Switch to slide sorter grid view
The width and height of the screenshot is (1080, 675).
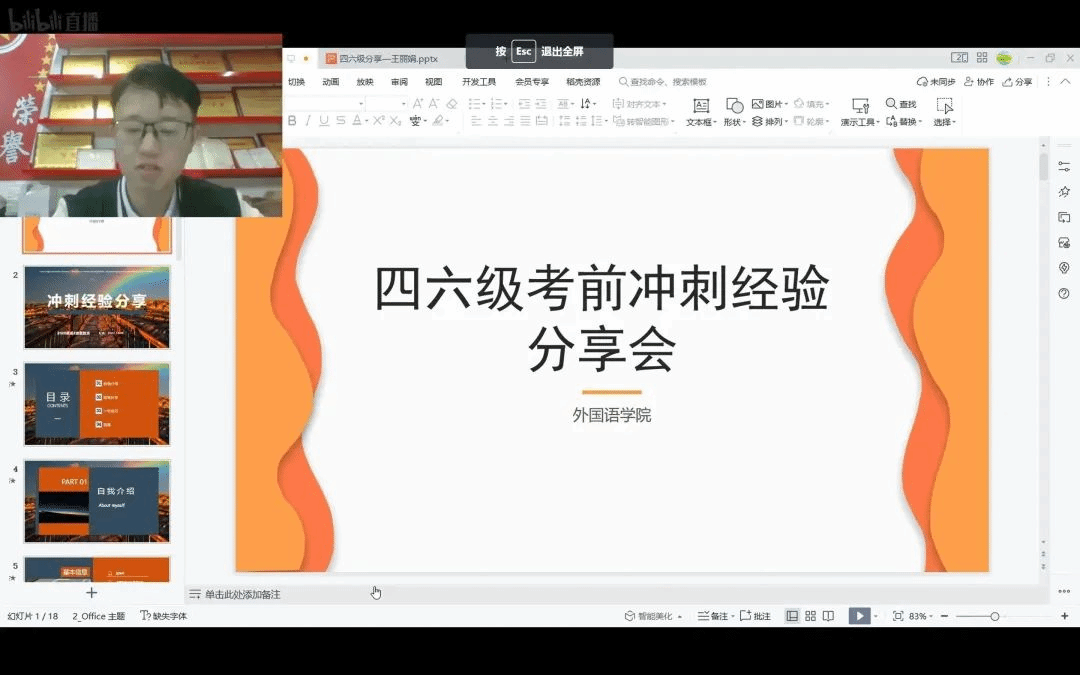tap(810, 616)
